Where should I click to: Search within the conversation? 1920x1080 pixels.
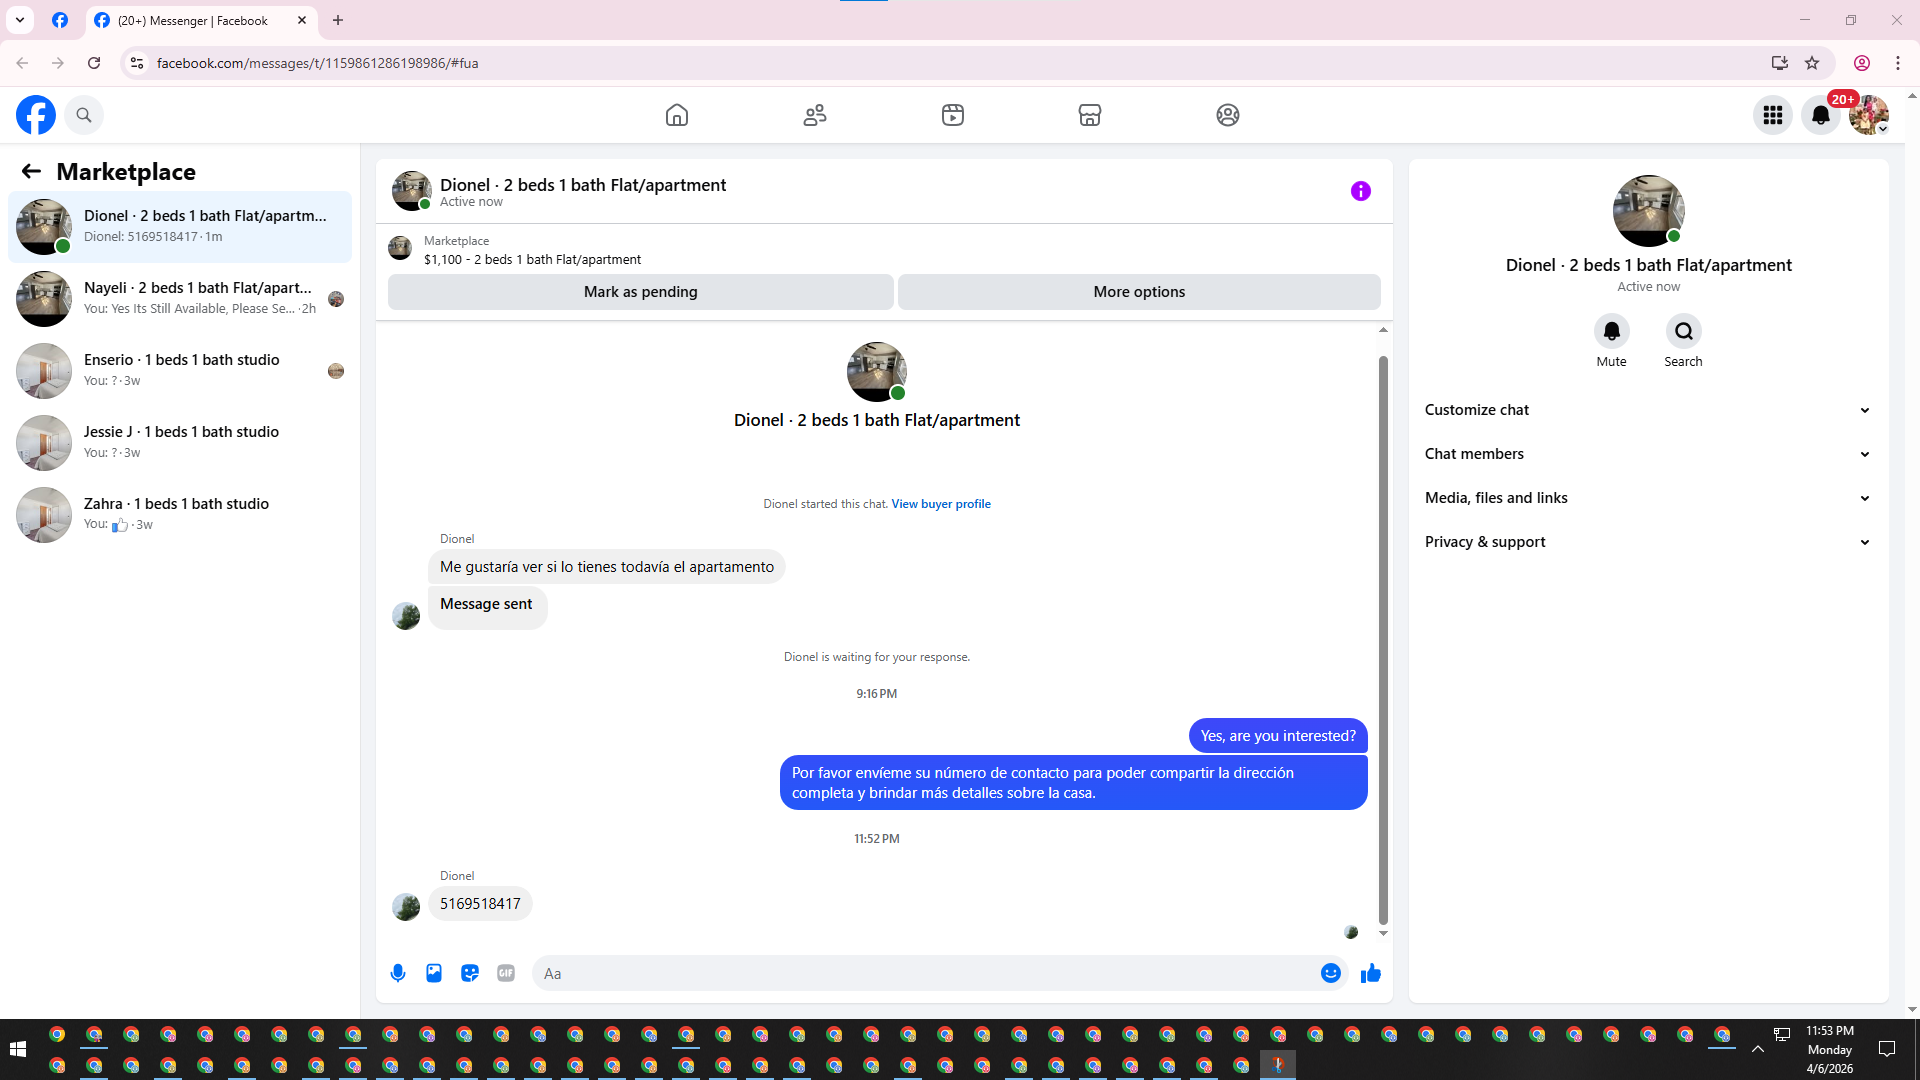pyautogui.click(x=1684, y=331)
